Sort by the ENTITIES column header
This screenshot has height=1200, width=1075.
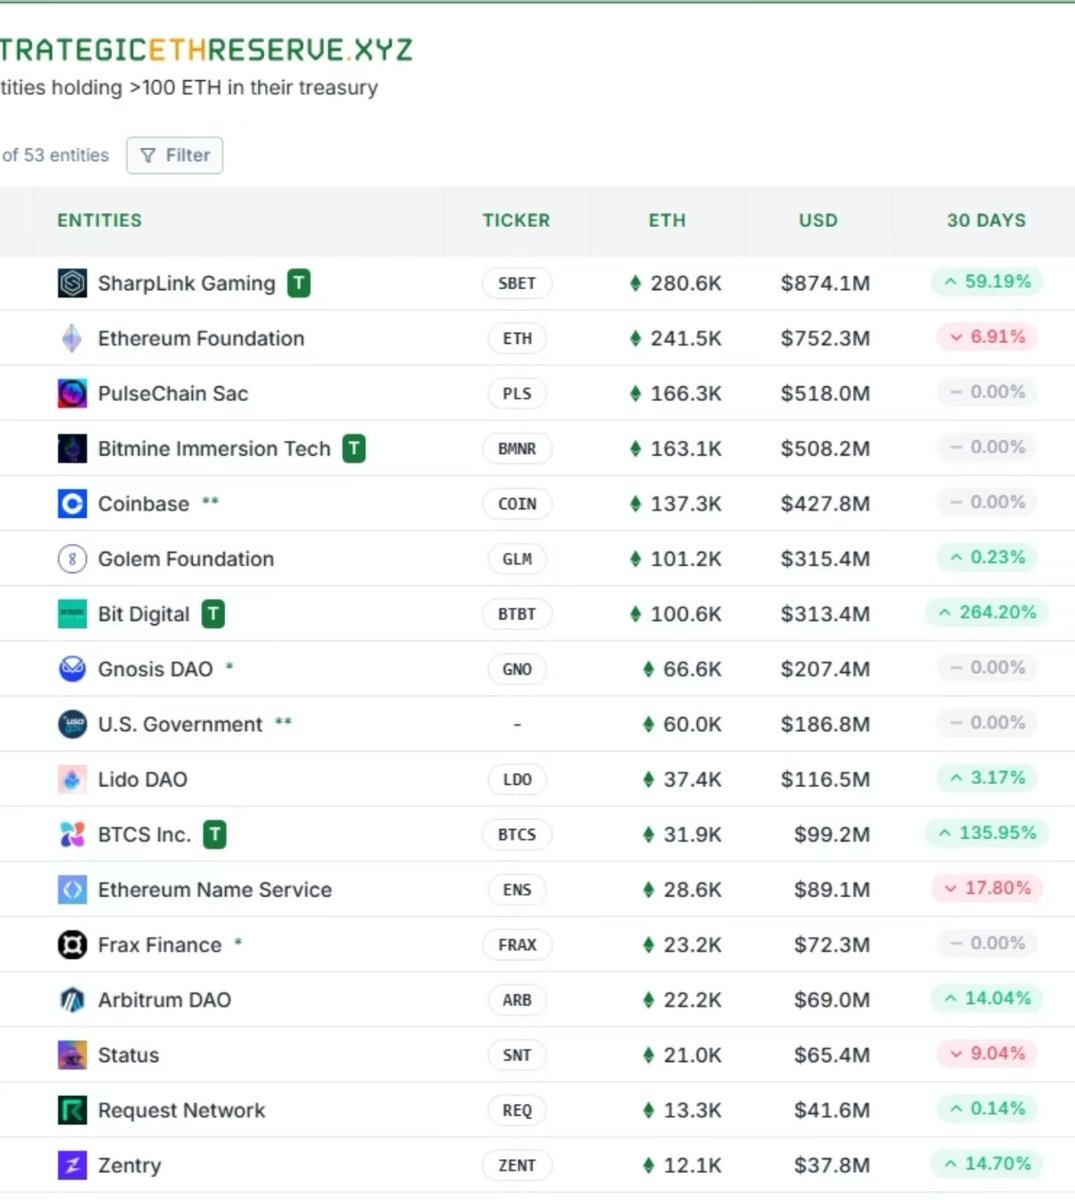tap(99, 221)
